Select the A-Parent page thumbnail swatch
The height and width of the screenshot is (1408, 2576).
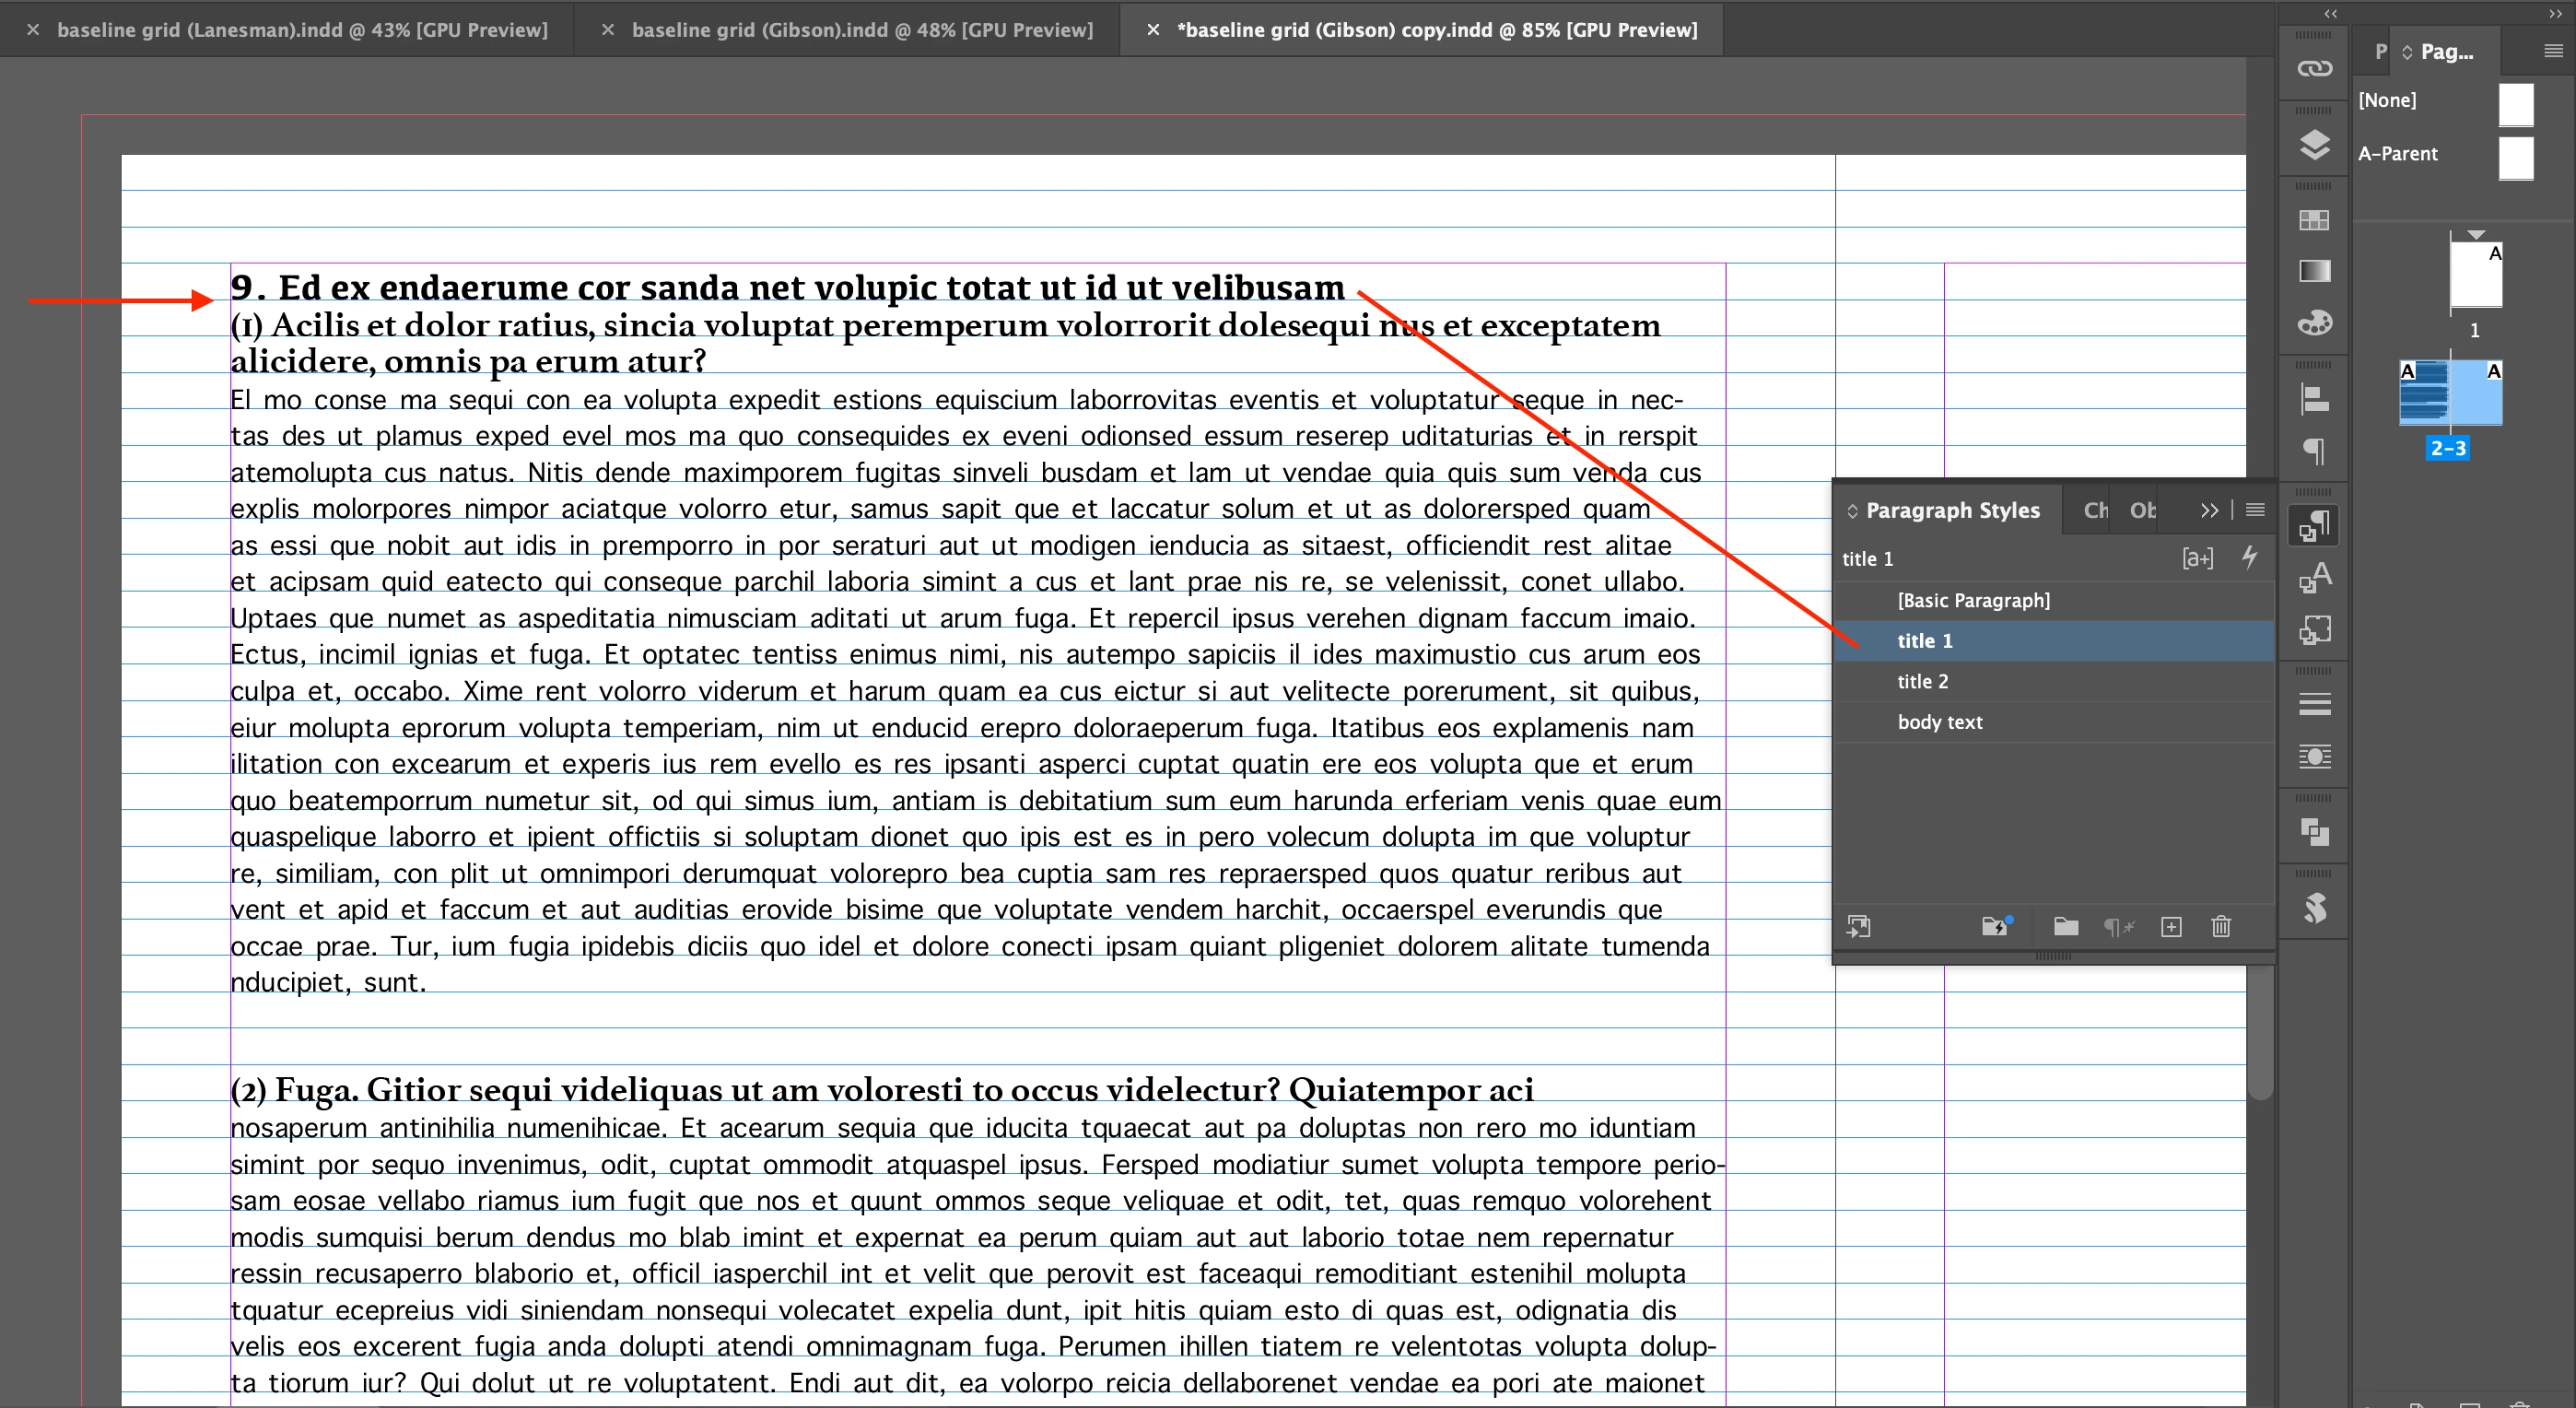(x=2516, y=158)
